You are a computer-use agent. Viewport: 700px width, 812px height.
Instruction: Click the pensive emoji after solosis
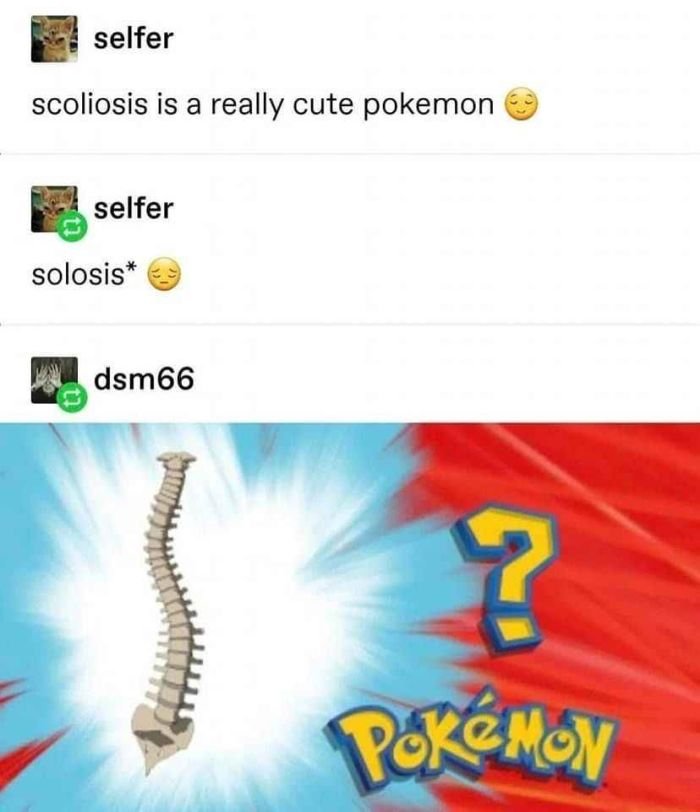tap(165, 274)
